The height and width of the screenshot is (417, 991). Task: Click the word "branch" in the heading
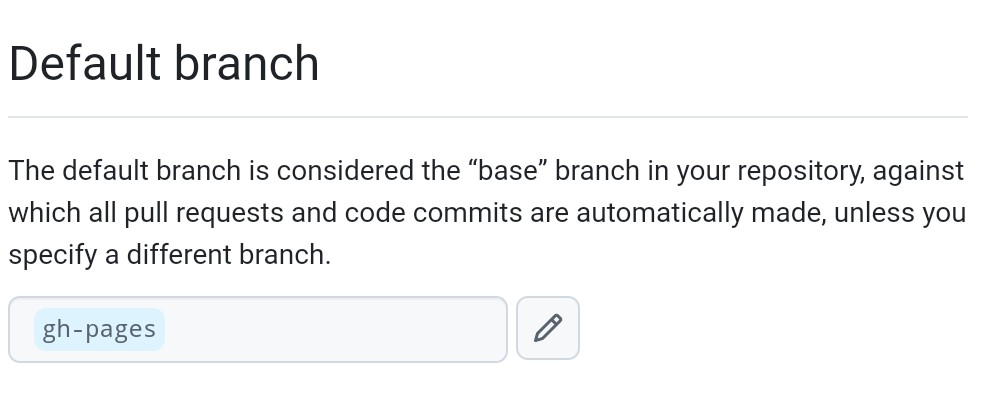[246, 64]
